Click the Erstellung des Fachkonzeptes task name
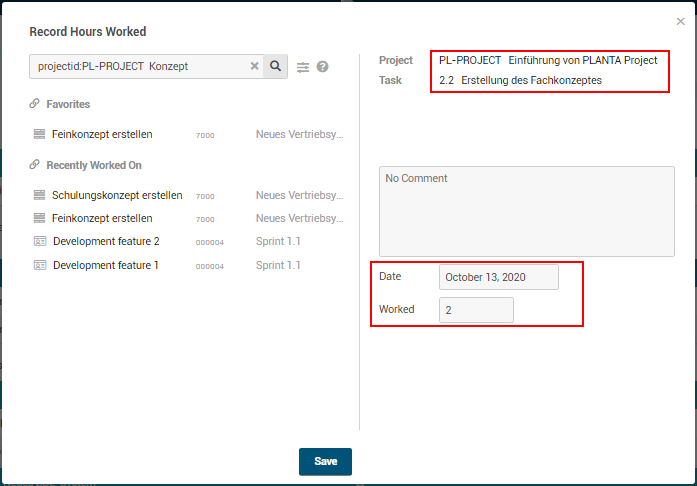Screen dimensions: 697x486 click(531, 80)
